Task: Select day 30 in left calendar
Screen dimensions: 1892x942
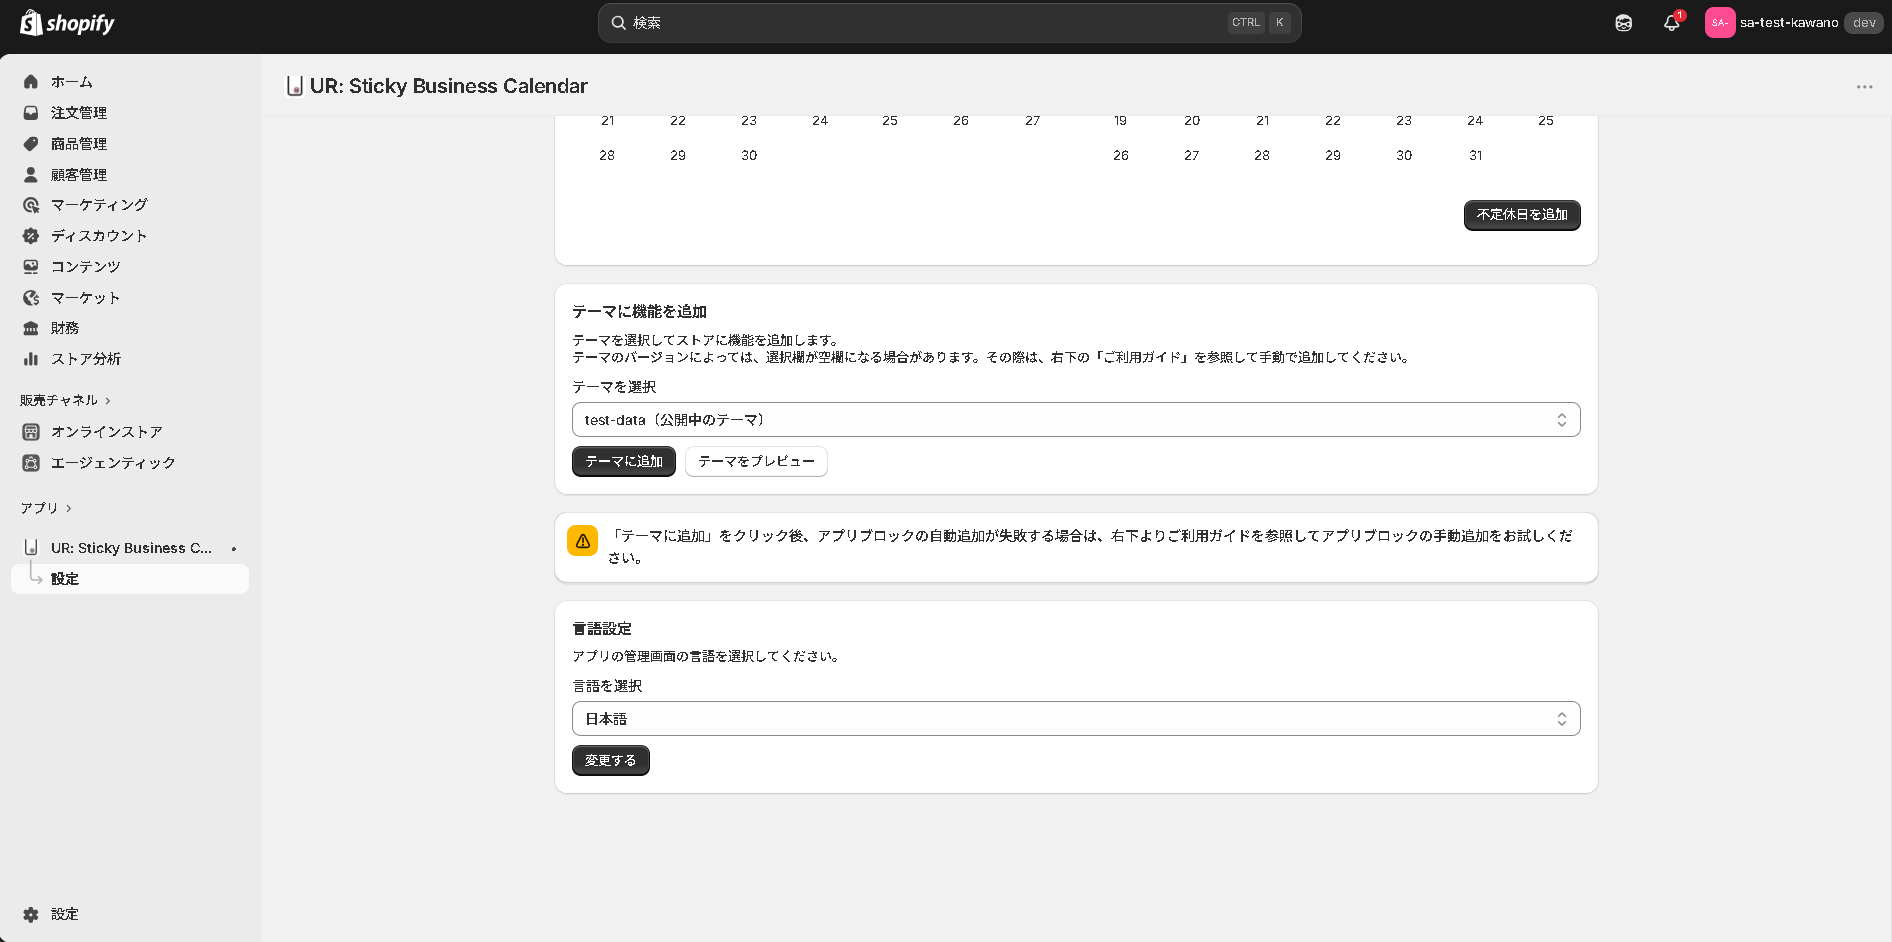Action: pos(749,156)
